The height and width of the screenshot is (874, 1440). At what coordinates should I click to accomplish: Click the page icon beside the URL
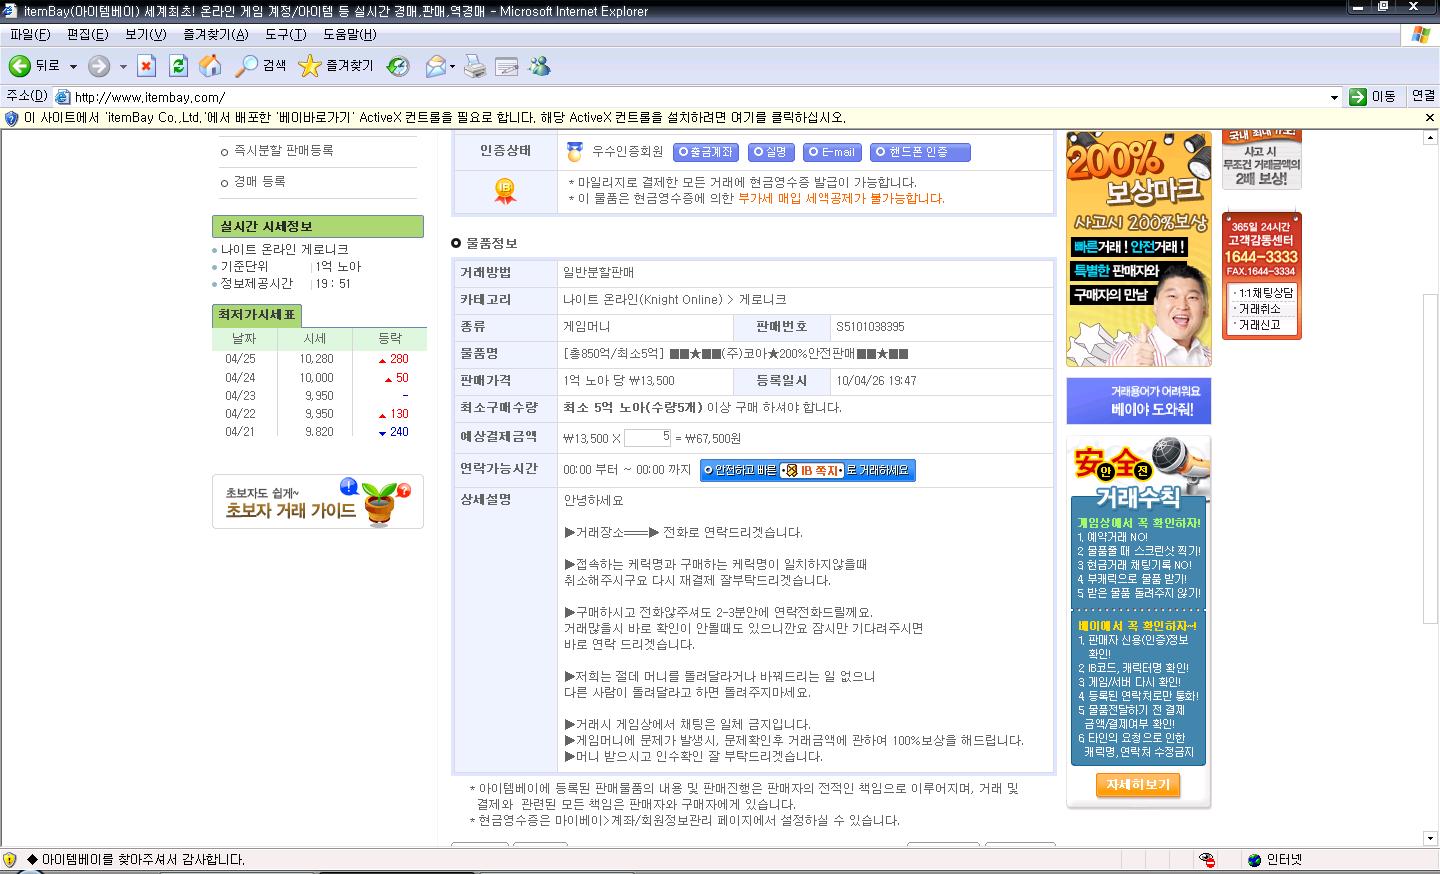click(x=63, y=97)
